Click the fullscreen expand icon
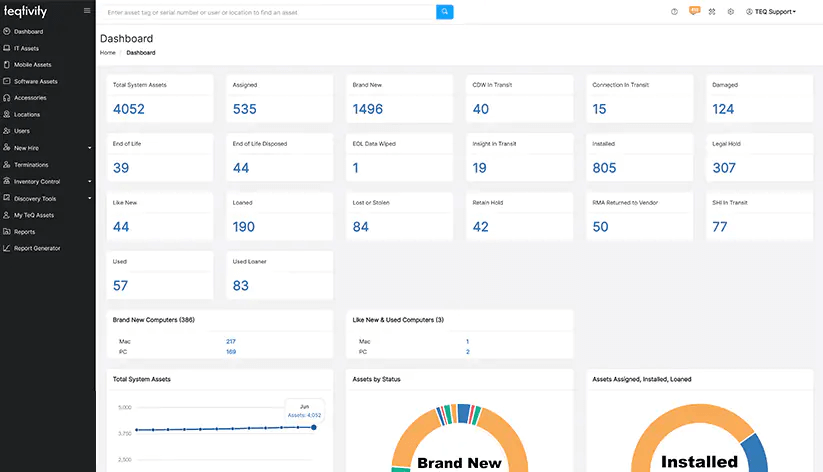This screenshot has width=823, height=472. [712, 12]
